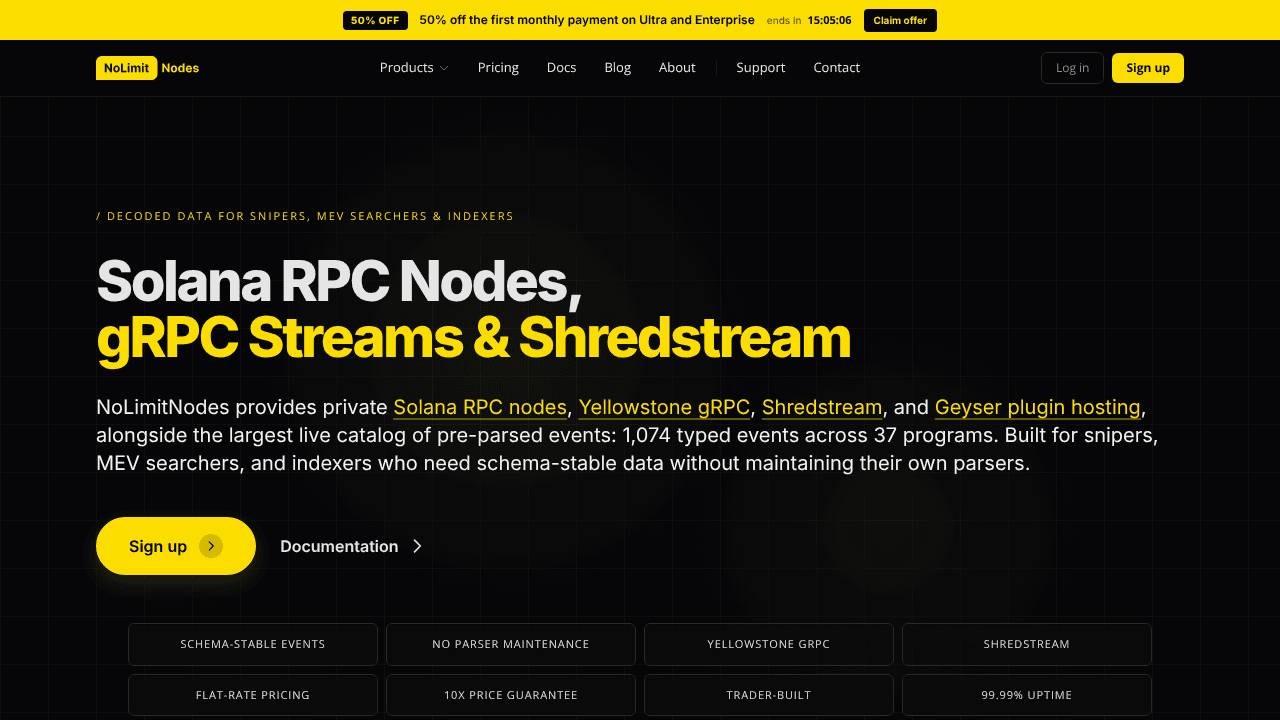Visit the About page
Screen dimensions: 1280x720
point(677,68)
